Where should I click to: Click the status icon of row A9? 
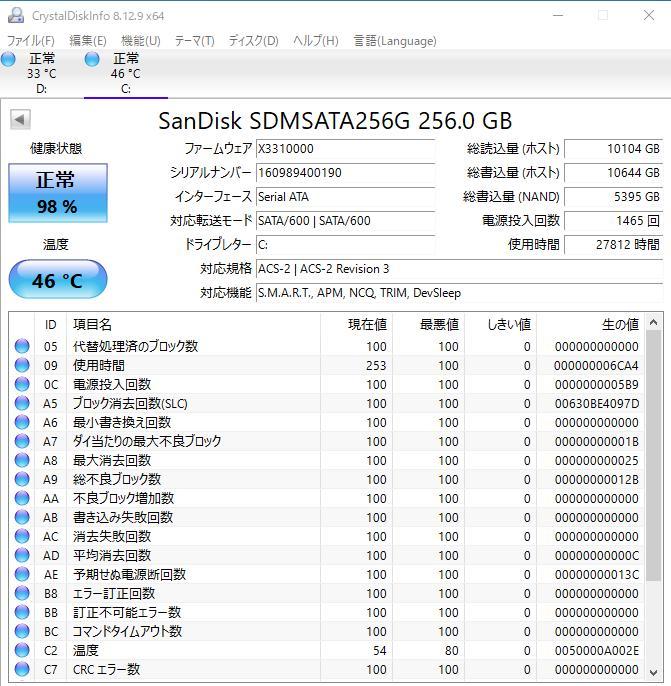[22, 480]
